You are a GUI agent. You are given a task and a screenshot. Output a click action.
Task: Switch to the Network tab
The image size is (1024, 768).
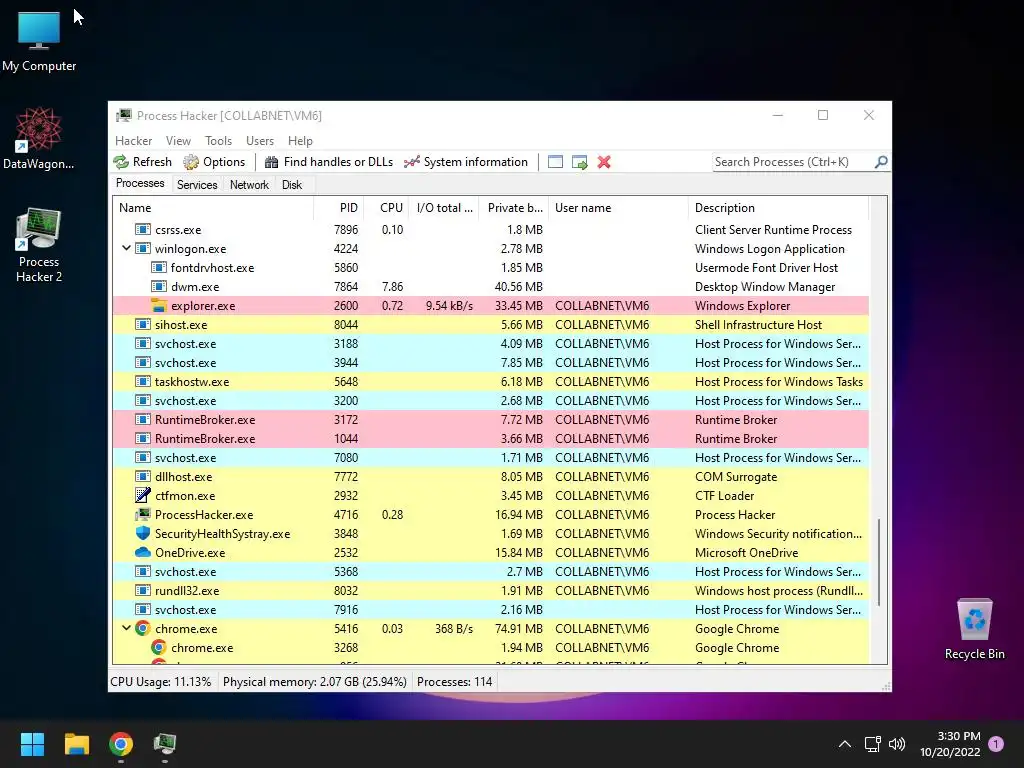(x=249, y=185)
